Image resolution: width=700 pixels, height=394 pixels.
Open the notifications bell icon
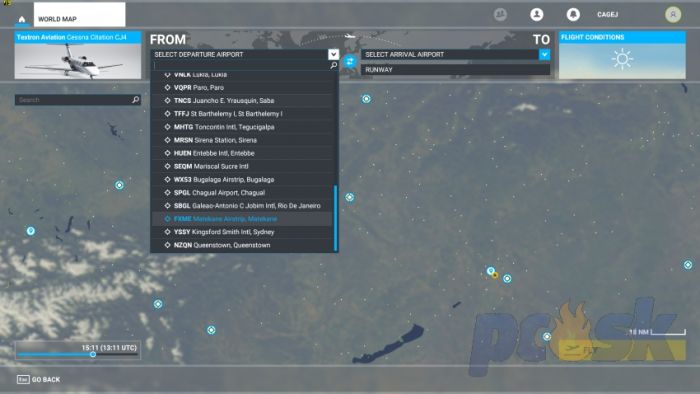[573, 15]
